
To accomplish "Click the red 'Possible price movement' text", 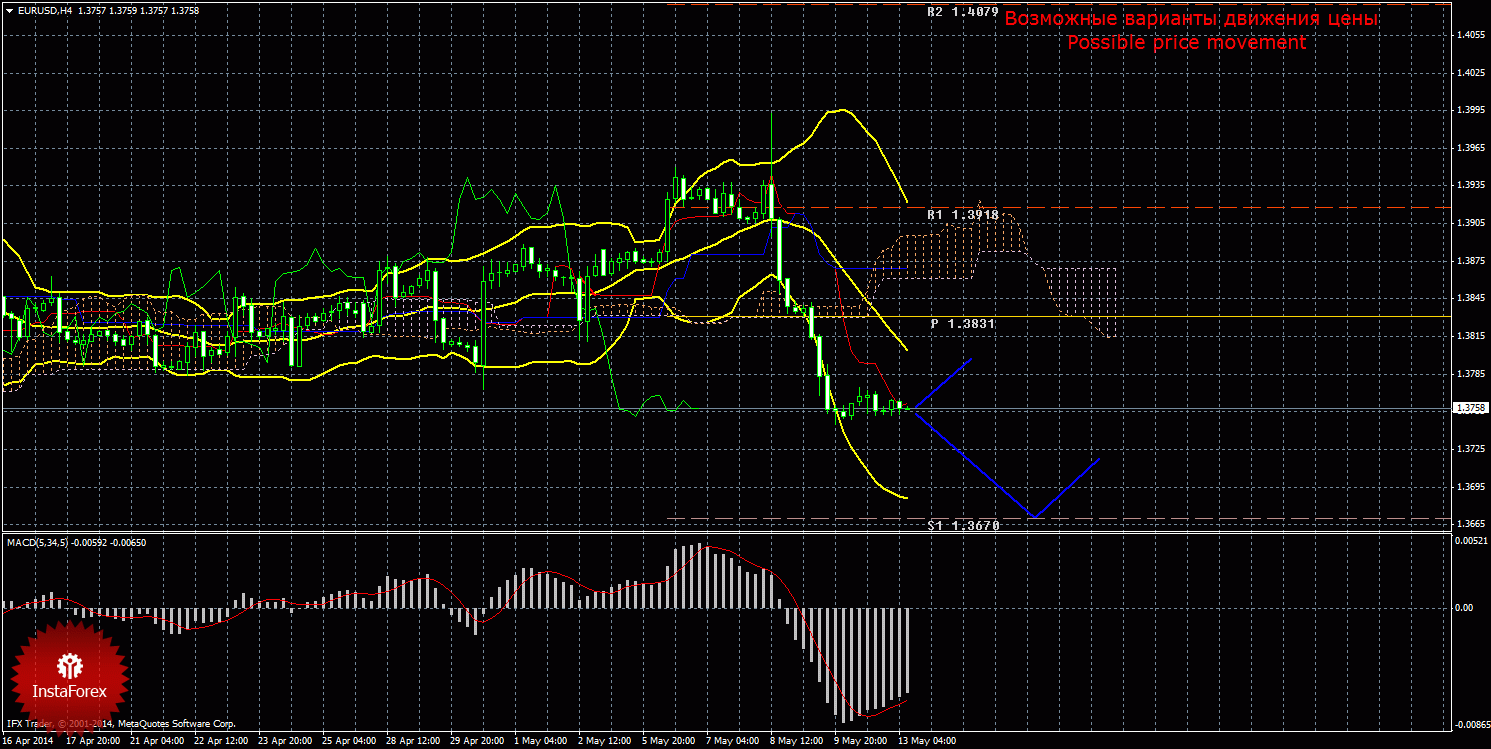I will (1186, 43).
